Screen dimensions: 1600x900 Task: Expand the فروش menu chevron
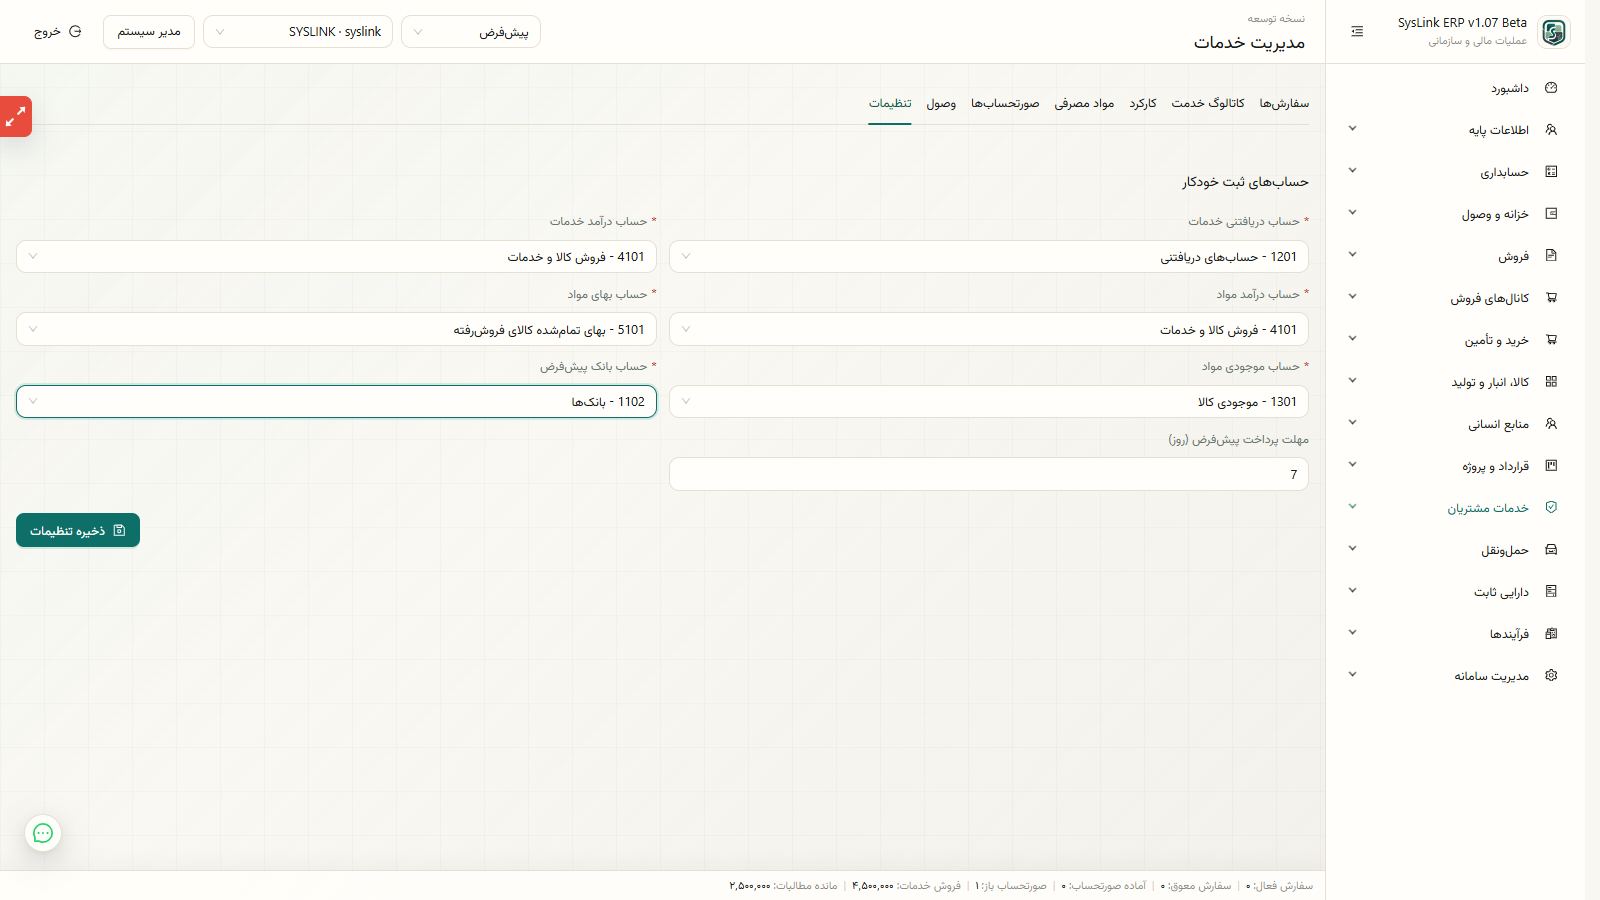point(1352,255)
